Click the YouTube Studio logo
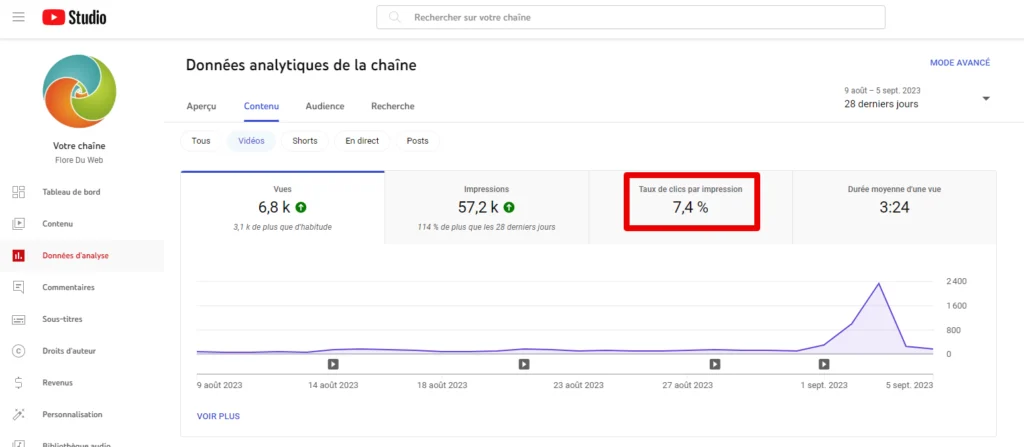Screen dimensions: 1024x447 (74, 18)
